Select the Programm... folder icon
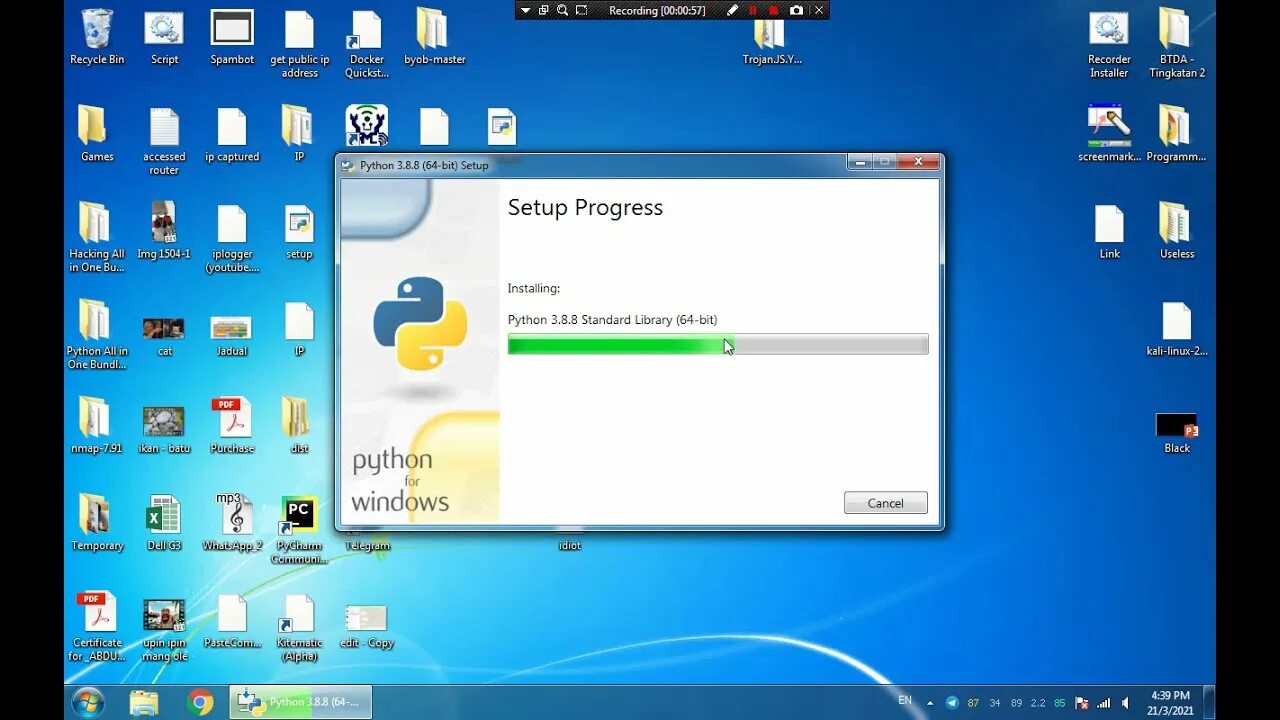 coord(1176,134)
